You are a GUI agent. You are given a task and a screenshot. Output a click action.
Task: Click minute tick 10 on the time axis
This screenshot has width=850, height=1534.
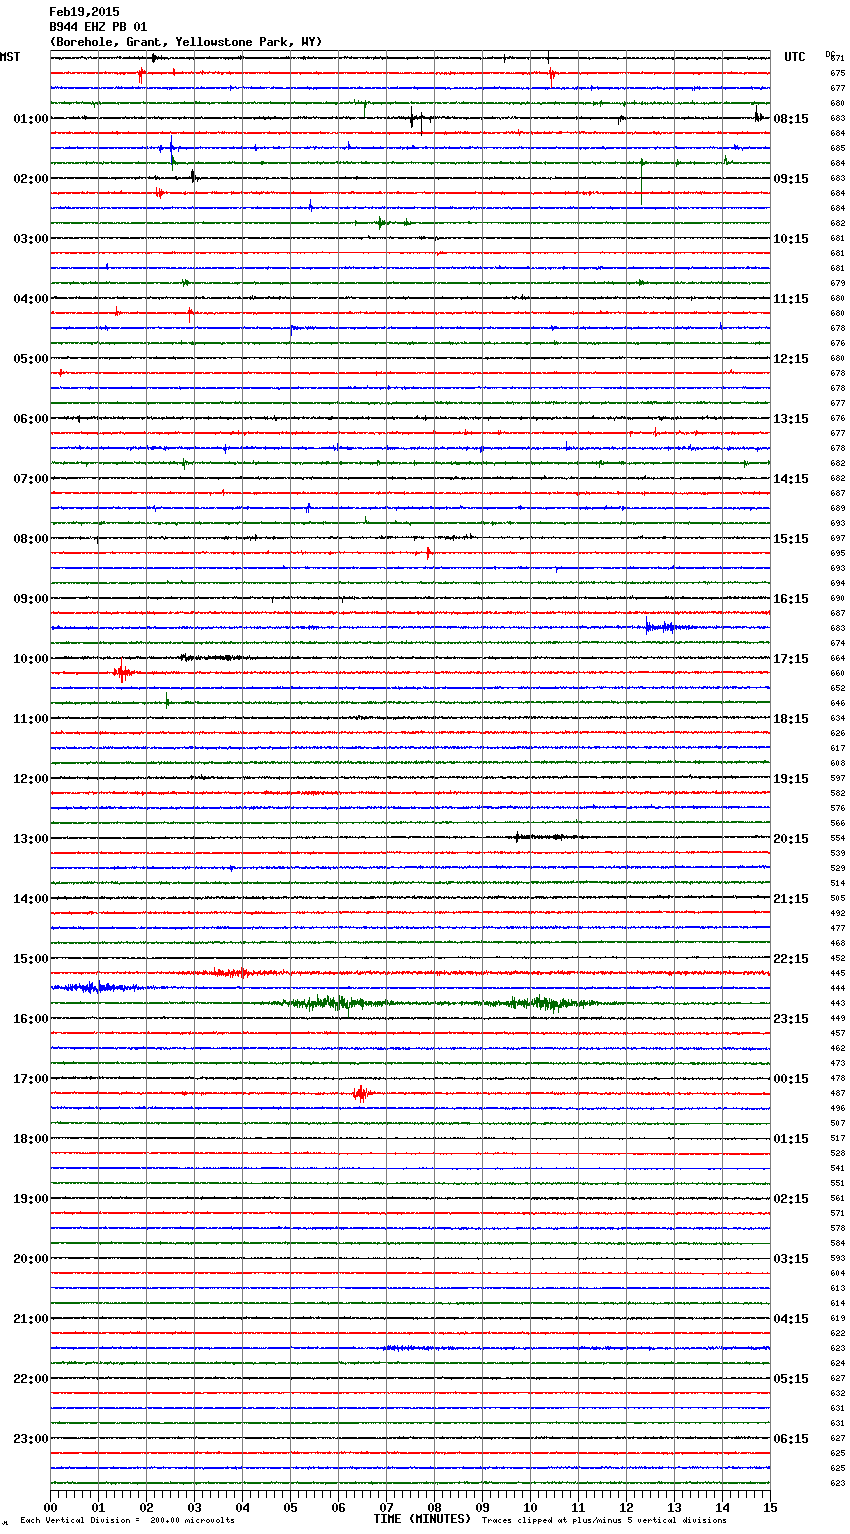(x=530, y=1507)
